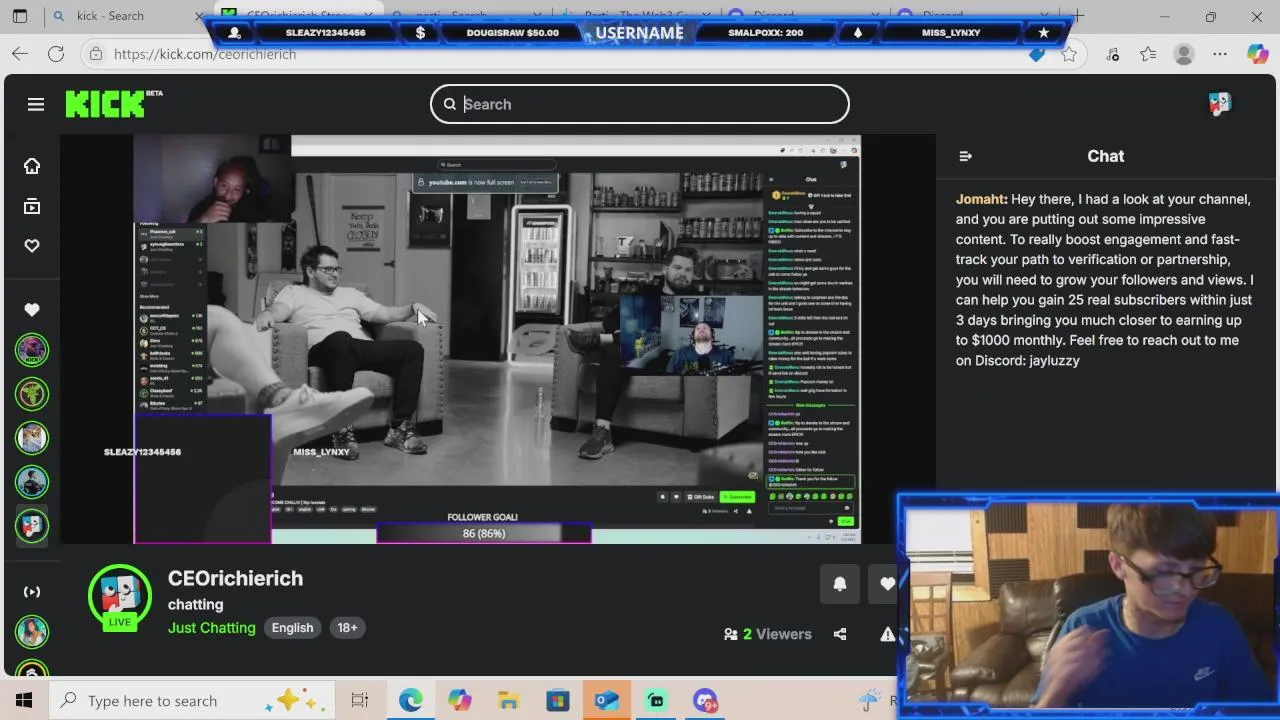View site information lock icon
The height and width of the screenshot is (720, 1280).
[x=96, y=54]
